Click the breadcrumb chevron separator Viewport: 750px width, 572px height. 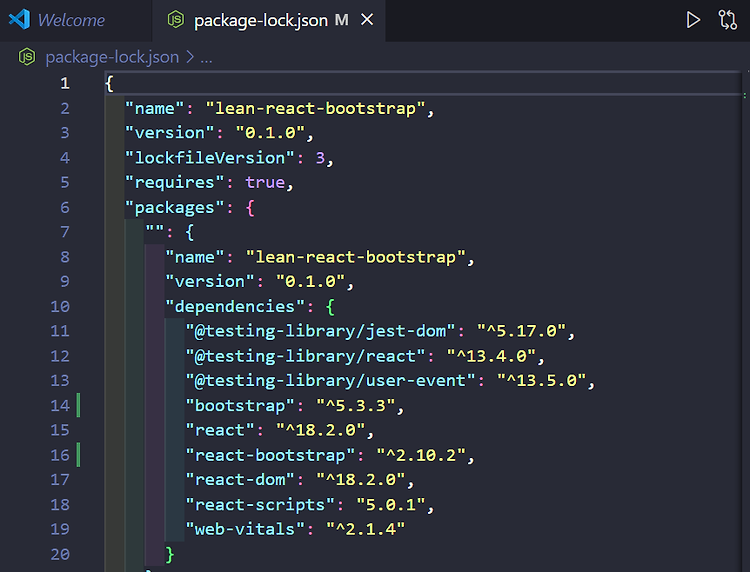(190, 57)
